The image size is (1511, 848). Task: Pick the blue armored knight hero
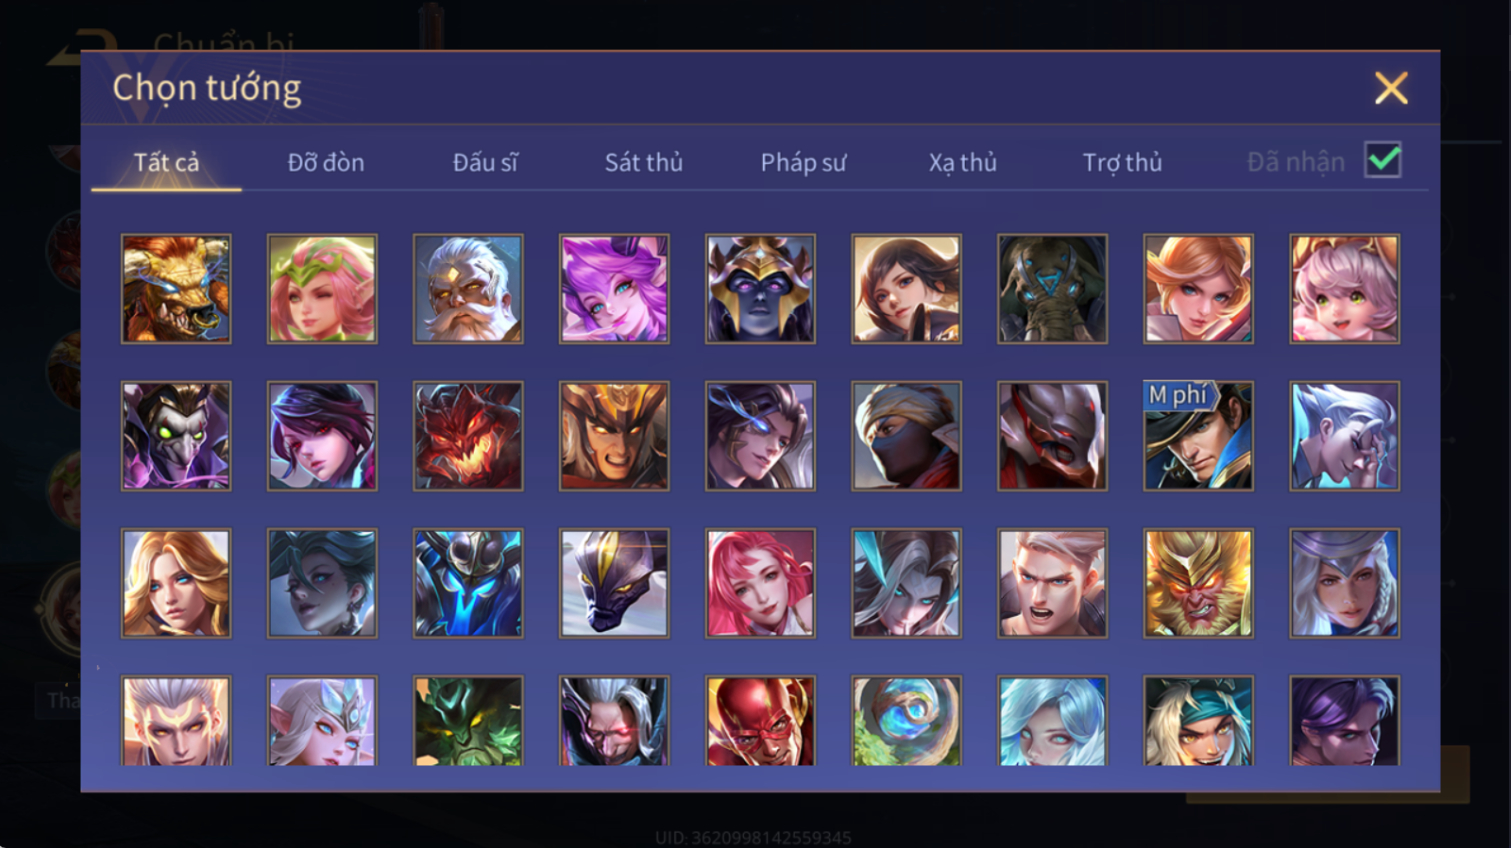click(468, 583)
